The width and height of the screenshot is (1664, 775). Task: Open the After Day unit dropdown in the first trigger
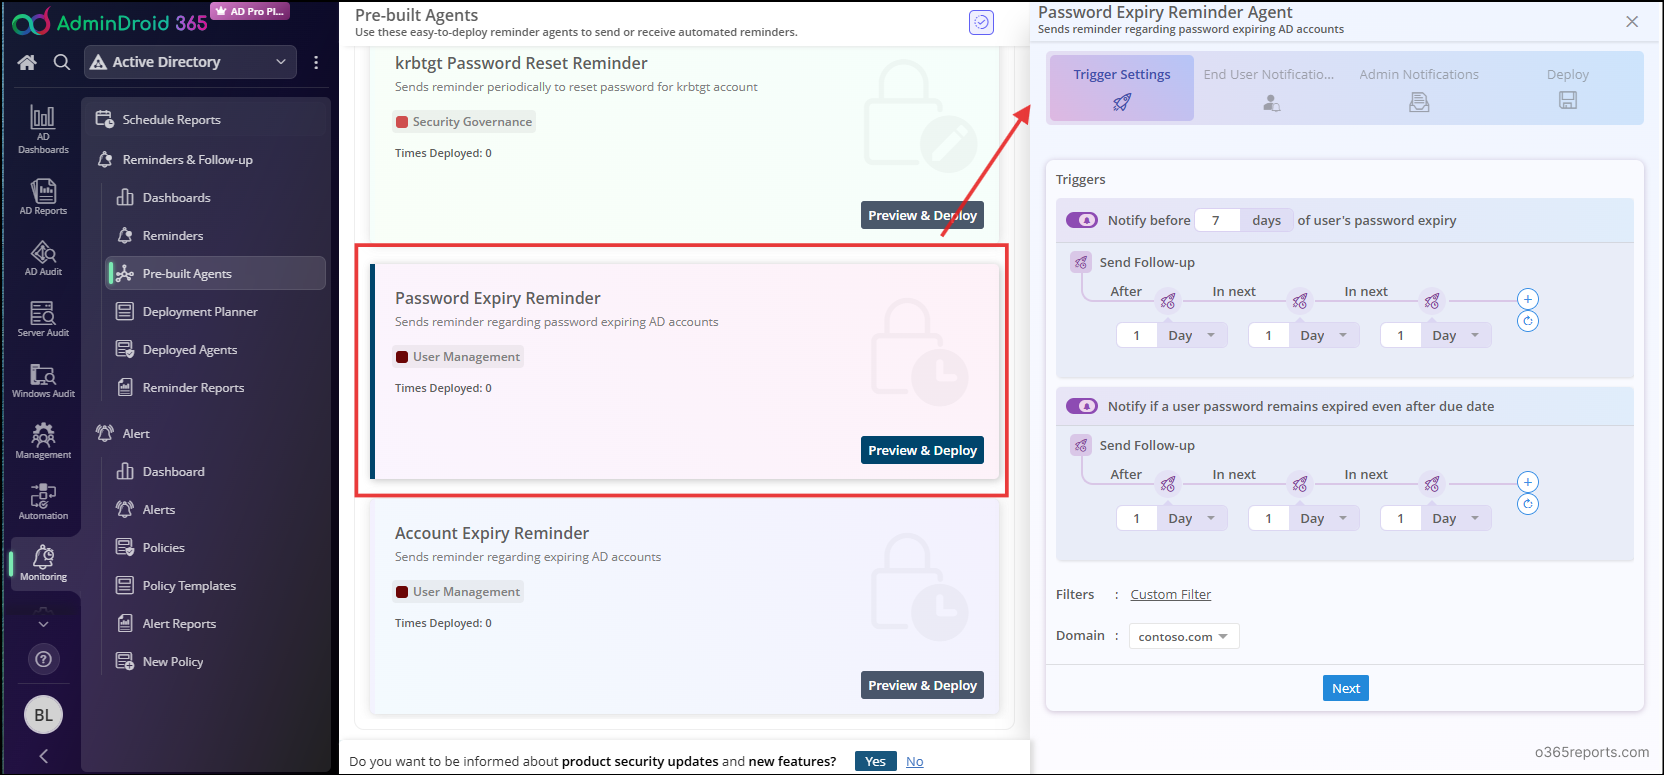click(1192, 335)
